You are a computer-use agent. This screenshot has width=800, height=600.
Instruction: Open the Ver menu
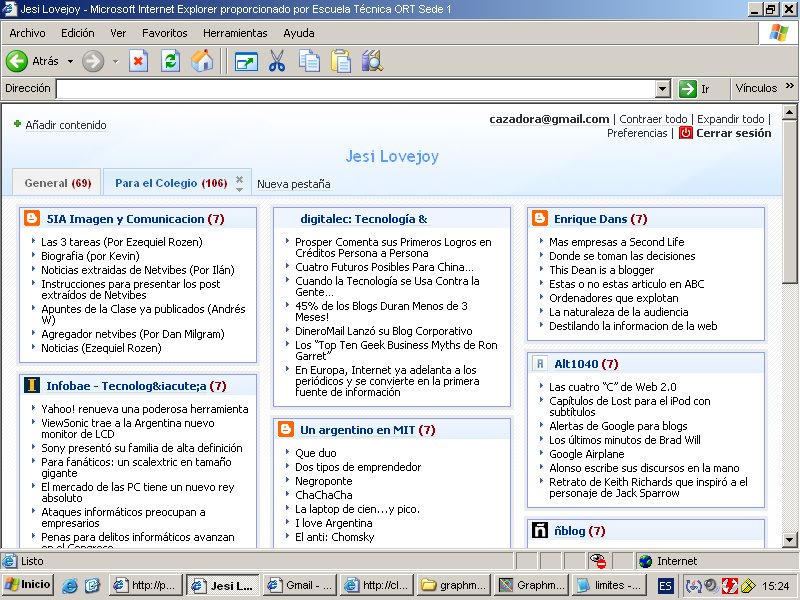(x=118, y=33)
